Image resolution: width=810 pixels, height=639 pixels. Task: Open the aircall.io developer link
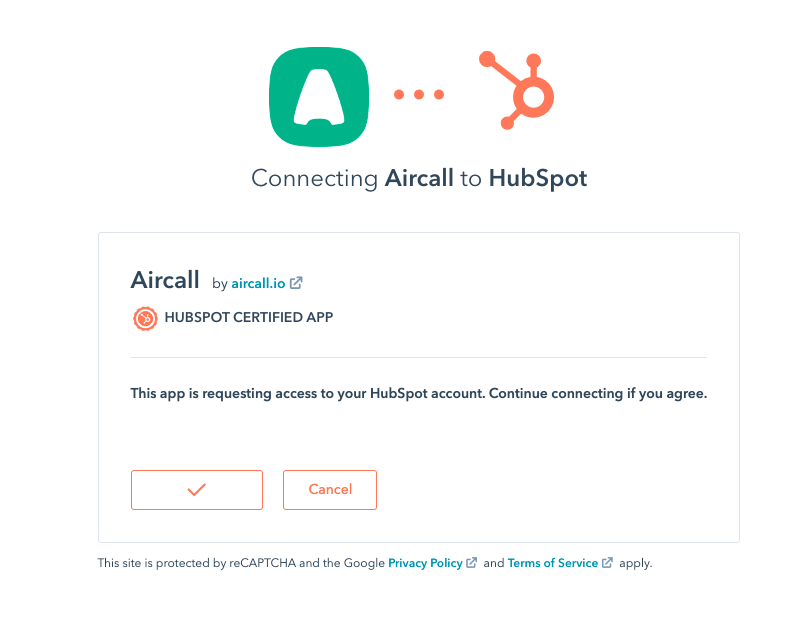(258, 283)
